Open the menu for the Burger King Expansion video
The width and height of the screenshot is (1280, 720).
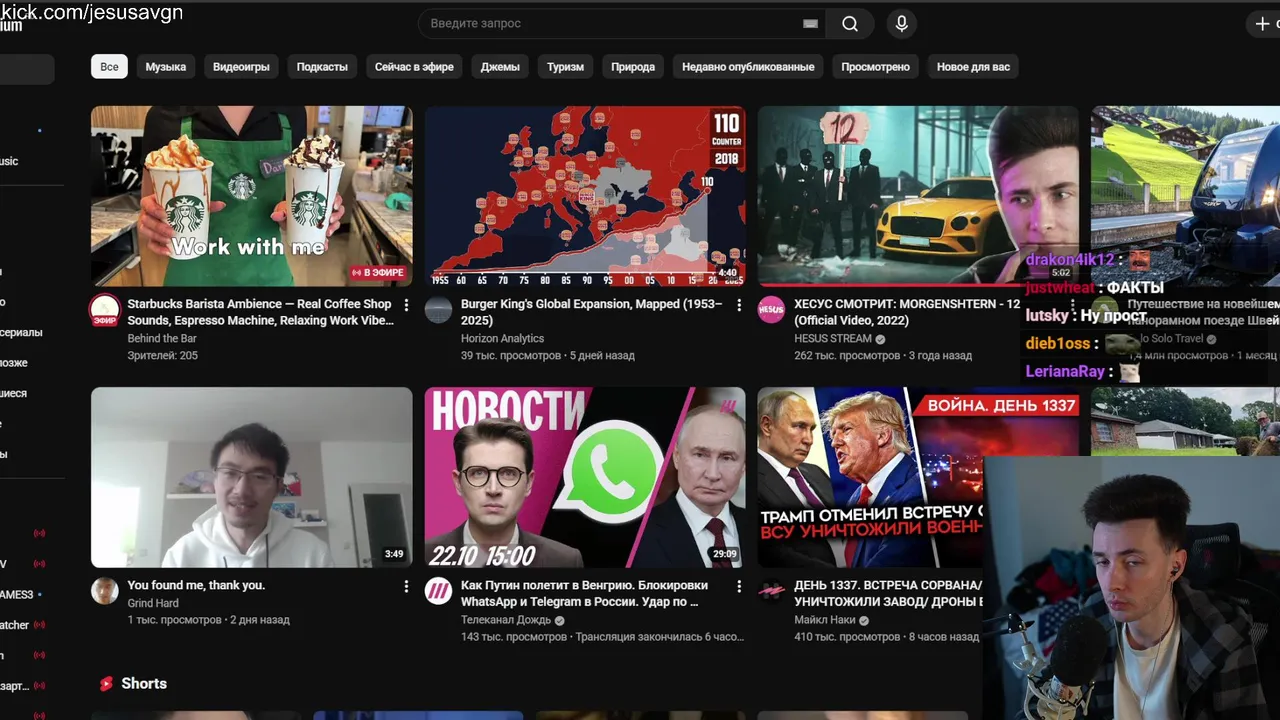(739, 305)
